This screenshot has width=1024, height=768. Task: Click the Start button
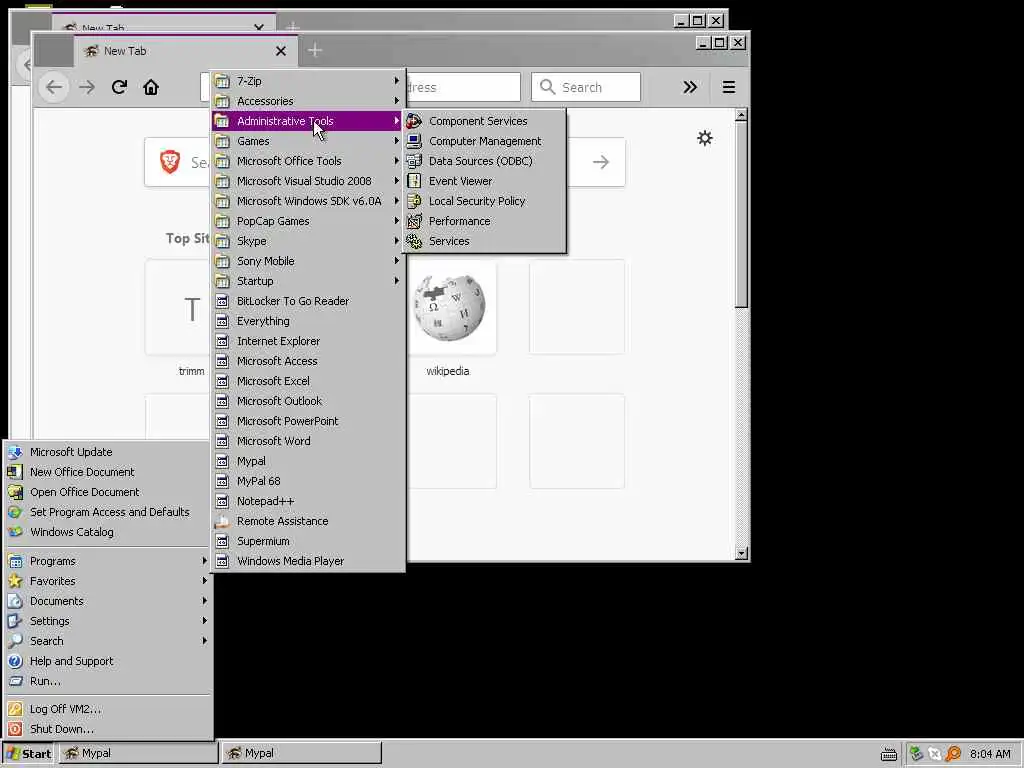pyautogui.click(x=29, y=753)
